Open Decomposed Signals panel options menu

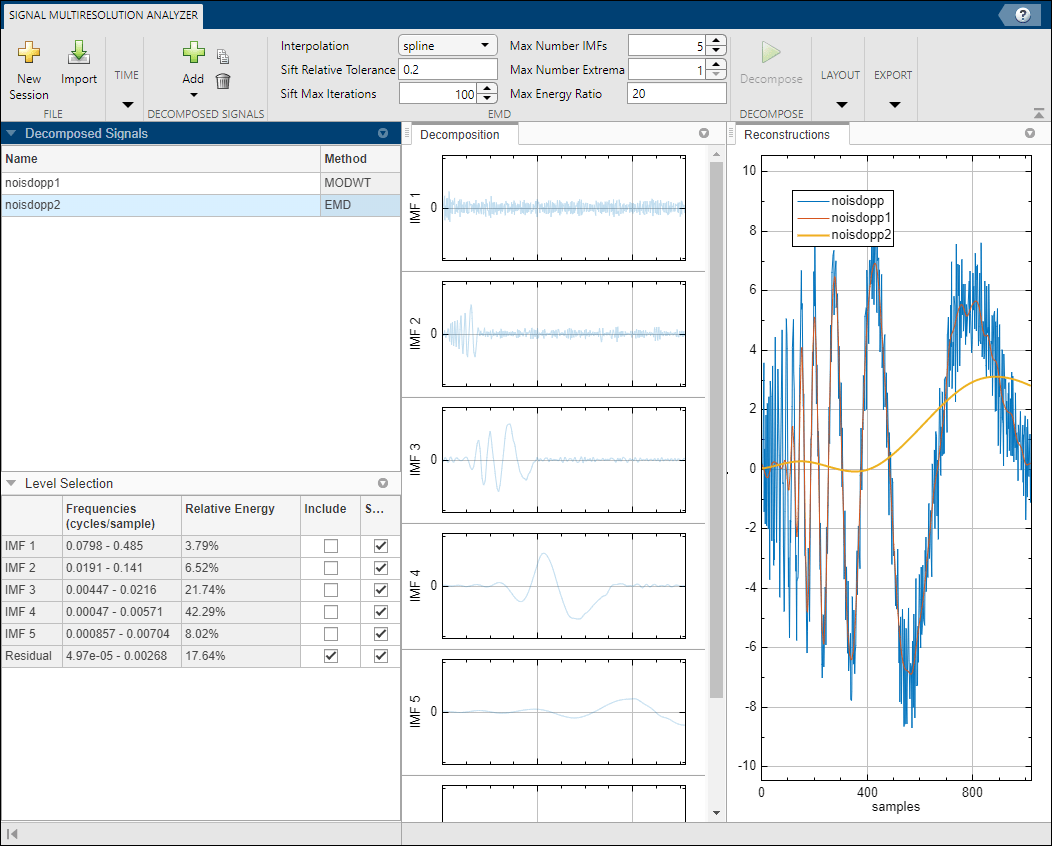tap(382, 133)
